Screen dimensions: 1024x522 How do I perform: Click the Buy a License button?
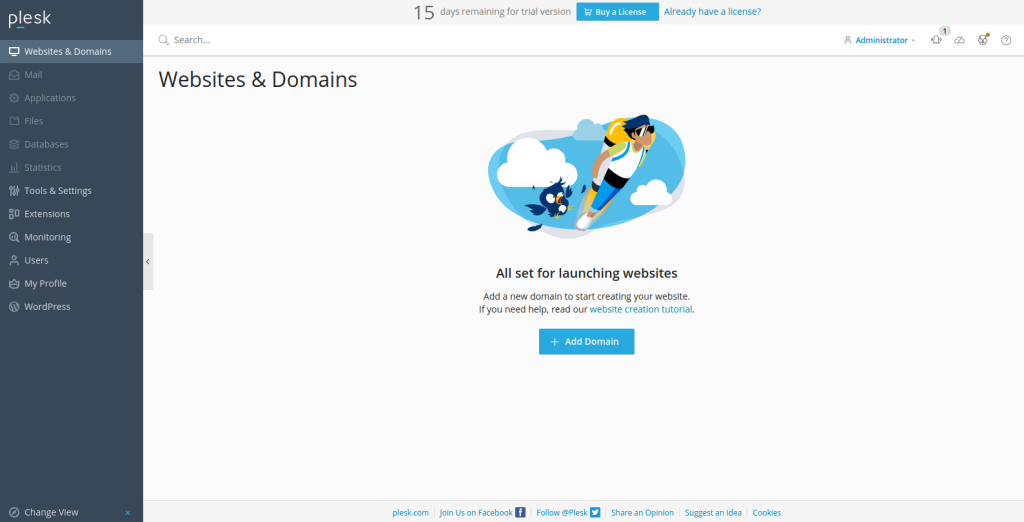point(617,12)
